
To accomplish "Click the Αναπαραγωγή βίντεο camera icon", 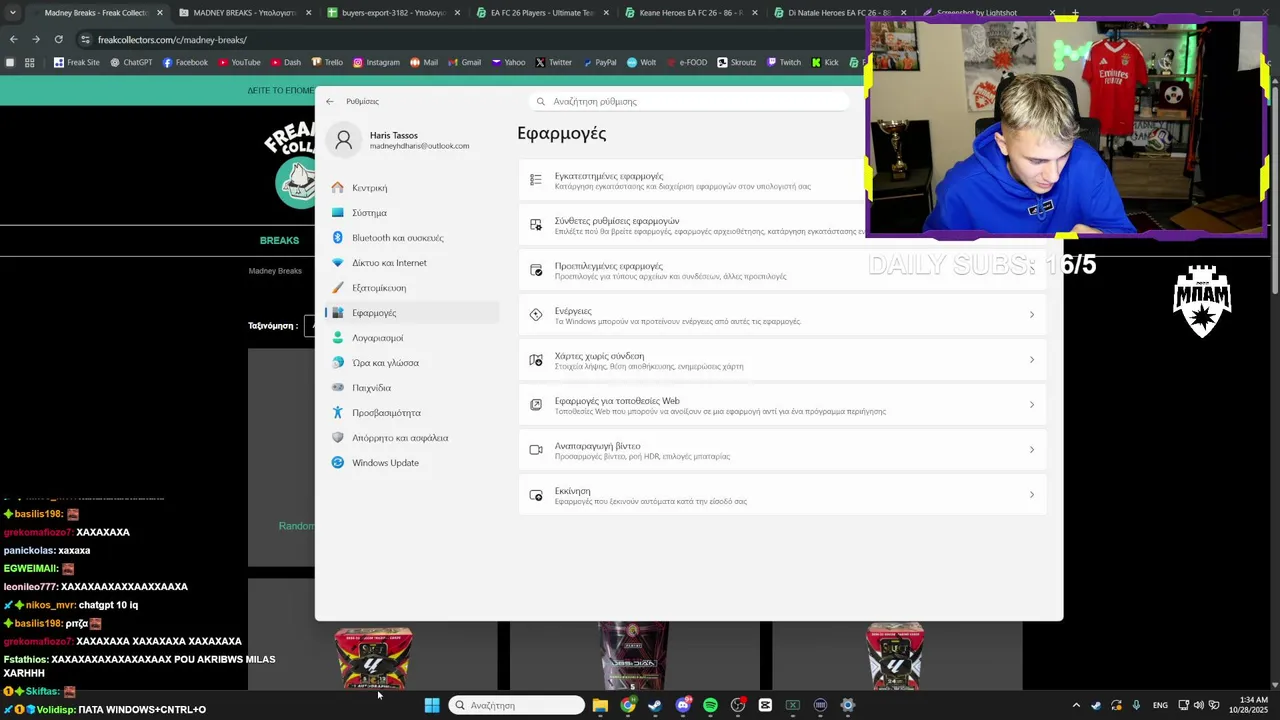I will (536, 450).
